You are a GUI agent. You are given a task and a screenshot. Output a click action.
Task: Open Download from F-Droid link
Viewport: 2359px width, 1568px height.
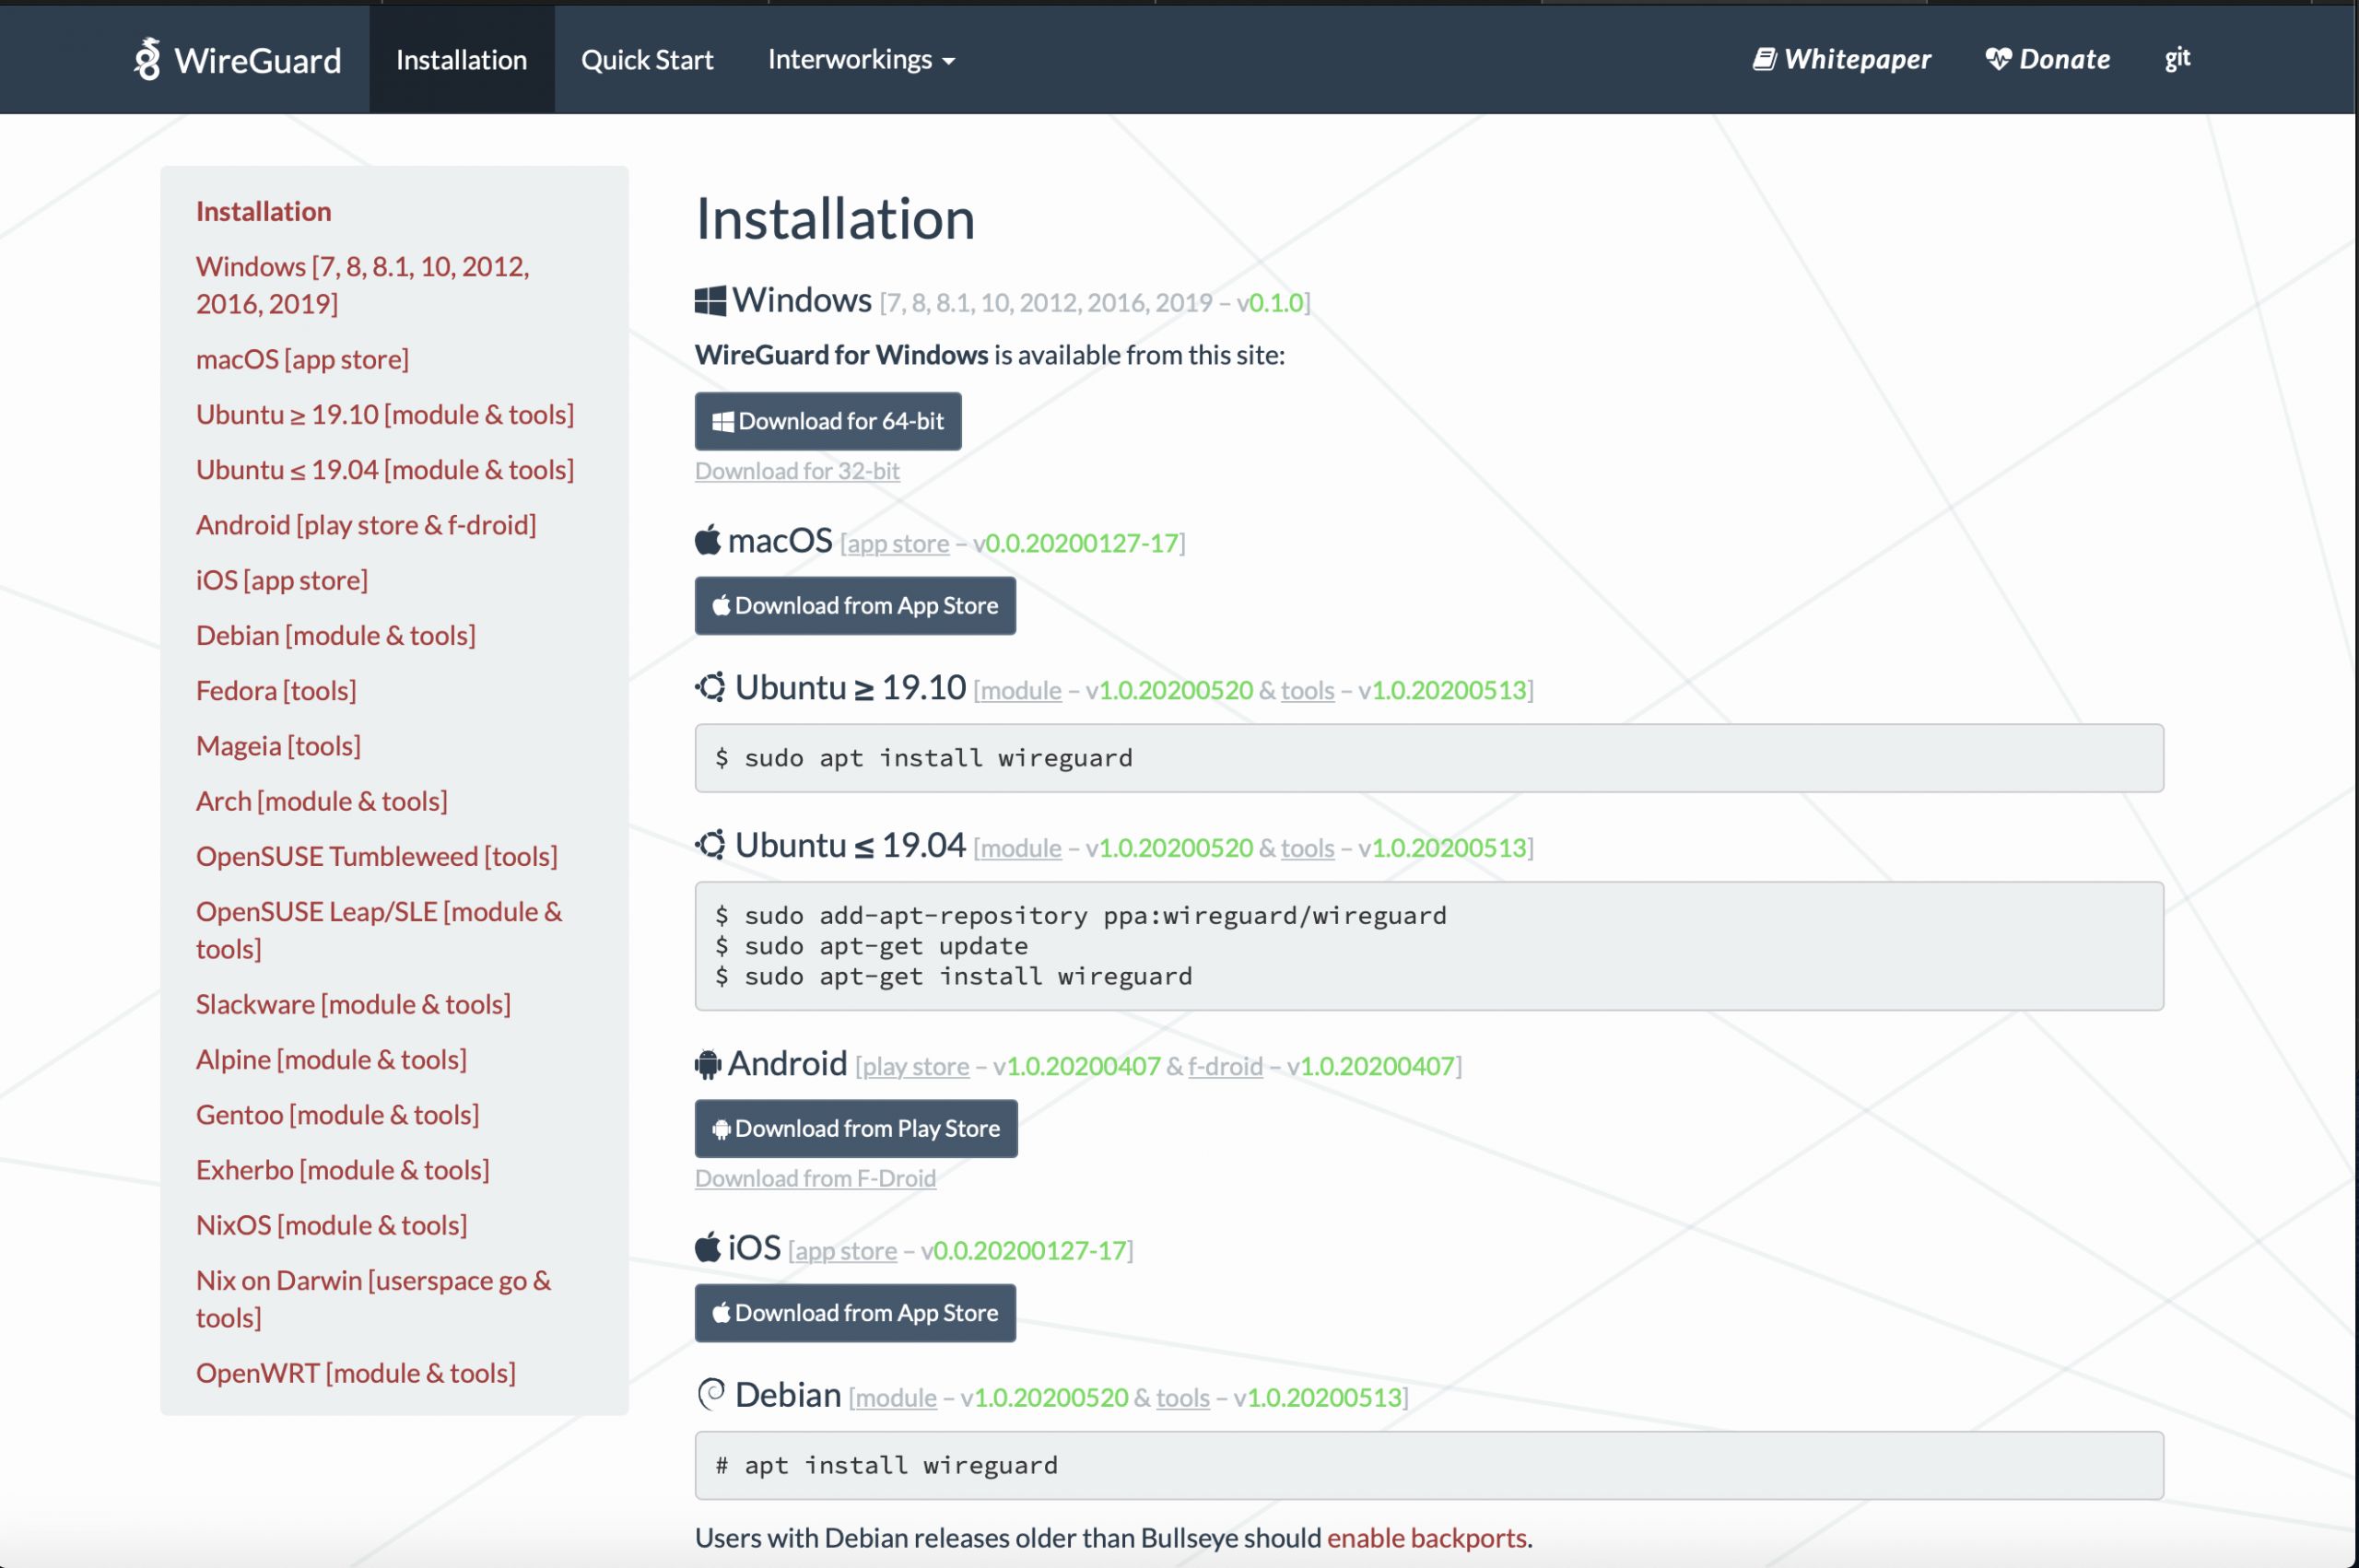(x=815, y=1178)
